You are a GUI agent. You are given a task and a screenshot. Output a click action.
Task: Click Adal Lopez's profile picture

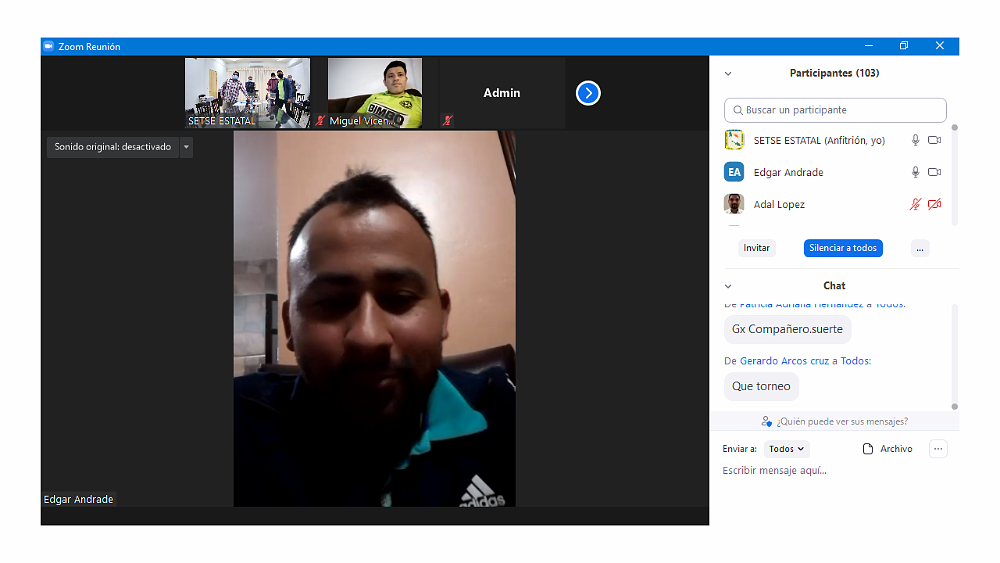pyautogui.click(x=734, y=204)
